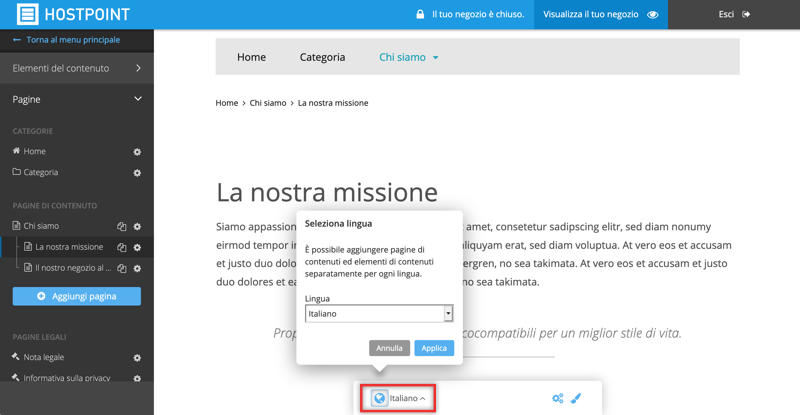The height and width of the screenshot is (415, 800).
Task: Duplicate La nostra missione page via copy icon
Action: pyautogui.click(x=121, y=247)
